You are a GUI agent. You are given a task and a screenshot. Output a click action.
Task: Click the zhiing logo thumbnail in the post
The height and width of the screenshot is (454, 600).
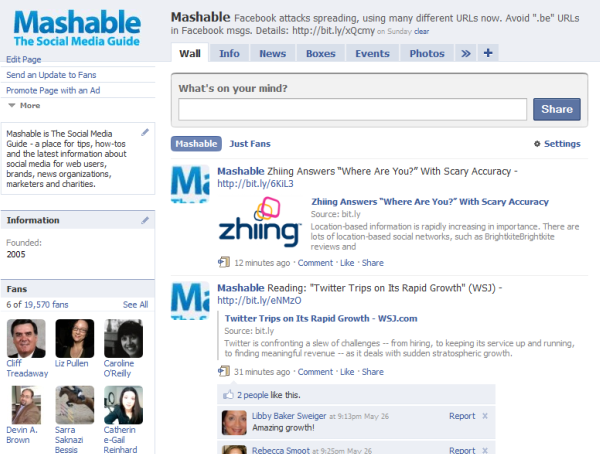pyautogui.click(x=260, y=222)
